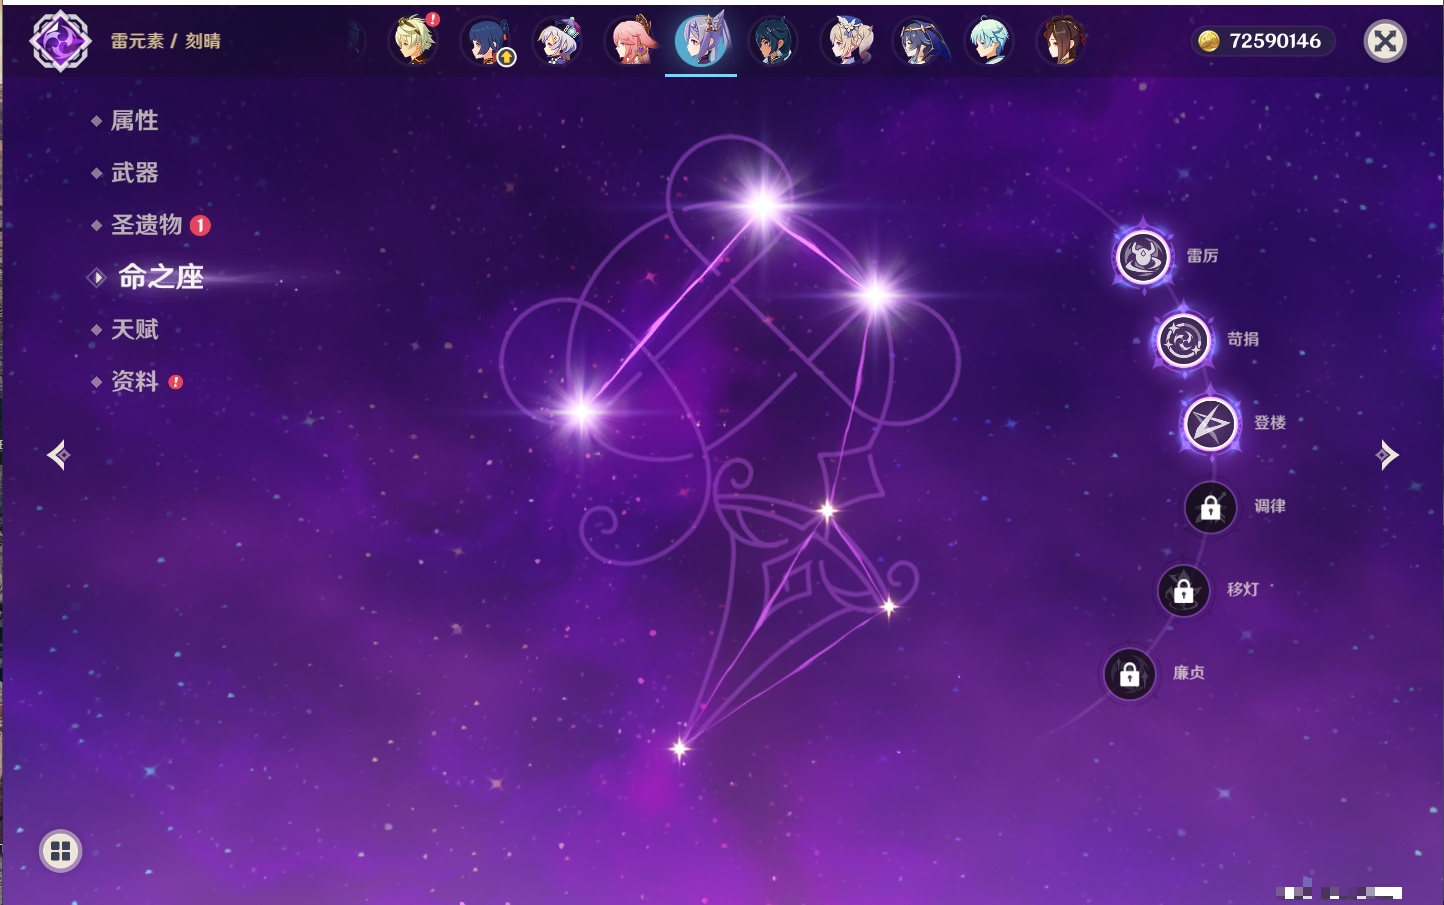Close the character screen with X
Screen dimensions: 1444x905
tap(1385, 41)
